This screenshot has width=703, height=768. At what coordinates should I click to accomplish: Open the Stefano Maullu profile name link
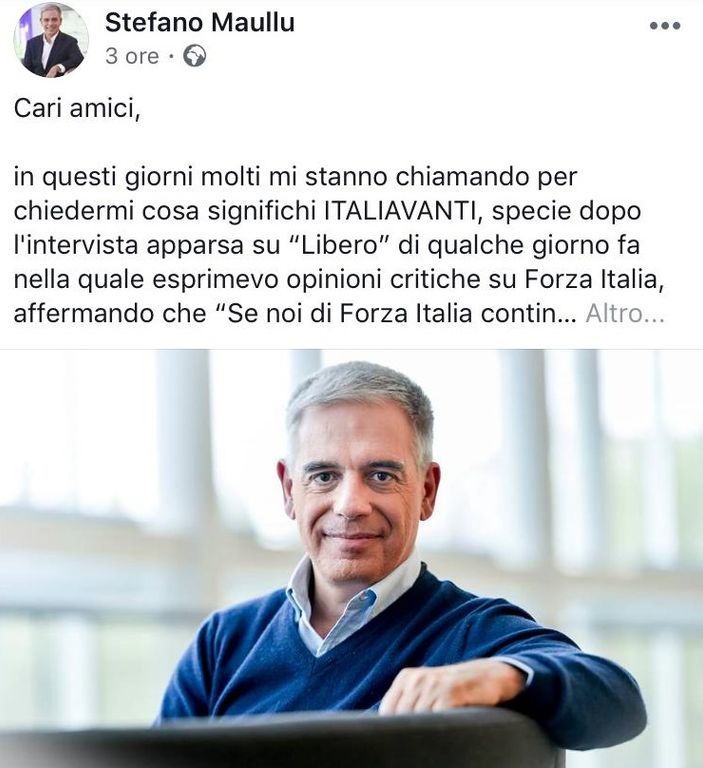pyautogui.click(x=200, y=23)
